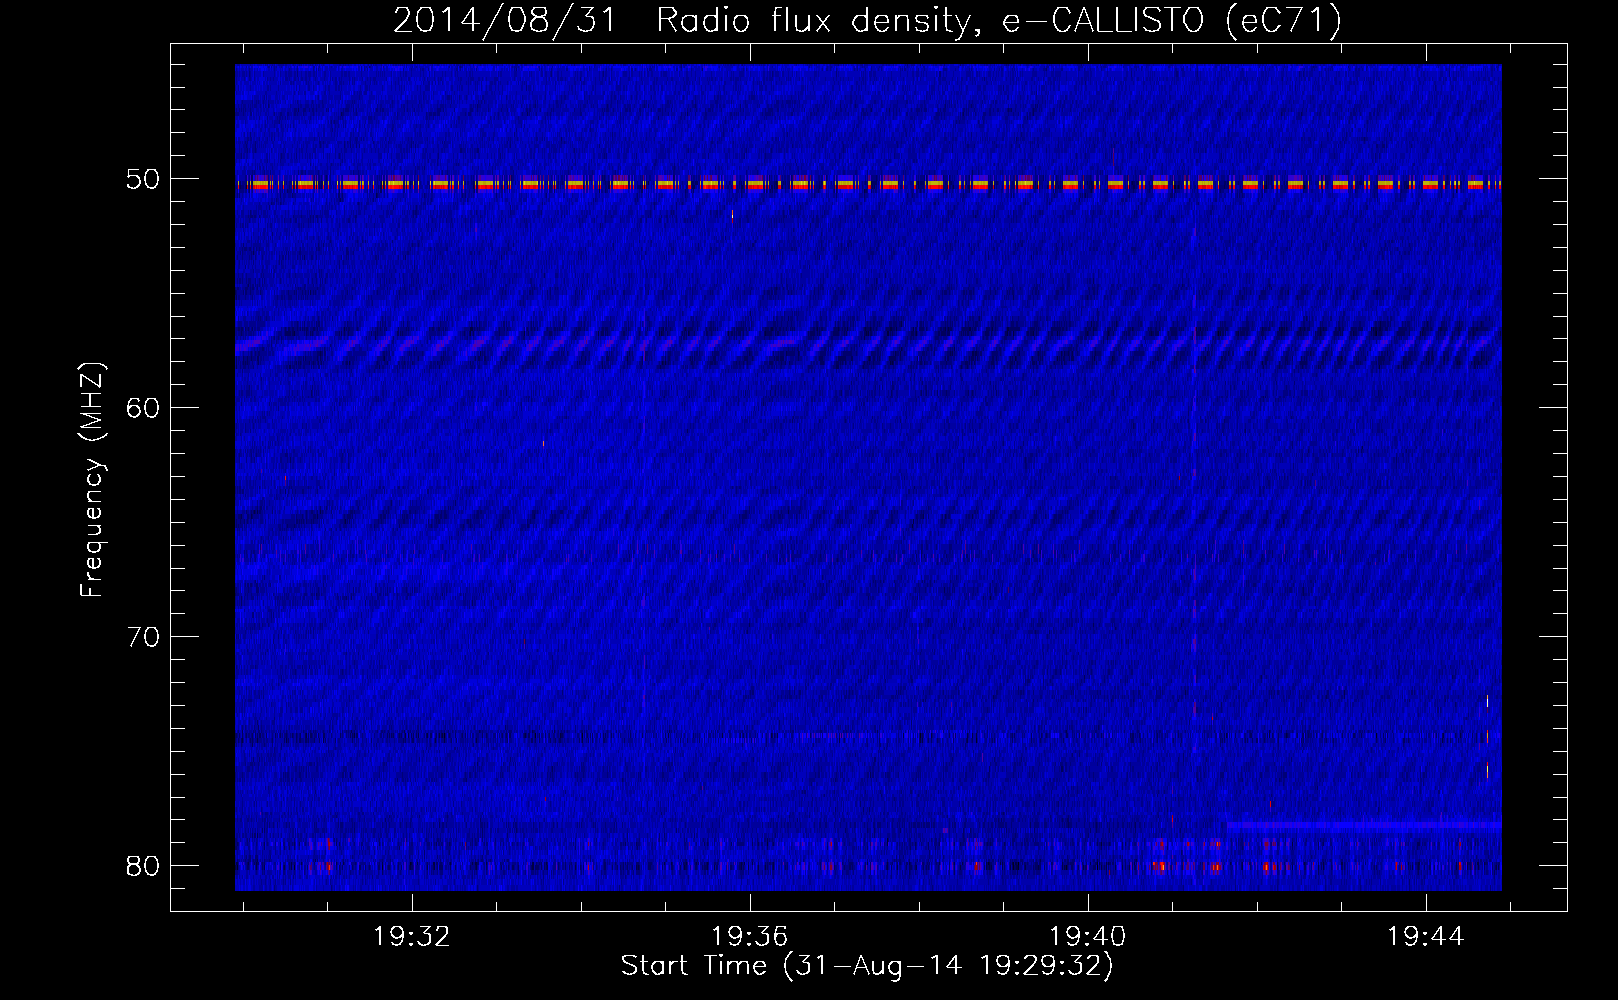The image size is (1618, 1000).
Task: Click the 19:40 time tick label
Action: pyautogui.click(x=1087, y=937)
